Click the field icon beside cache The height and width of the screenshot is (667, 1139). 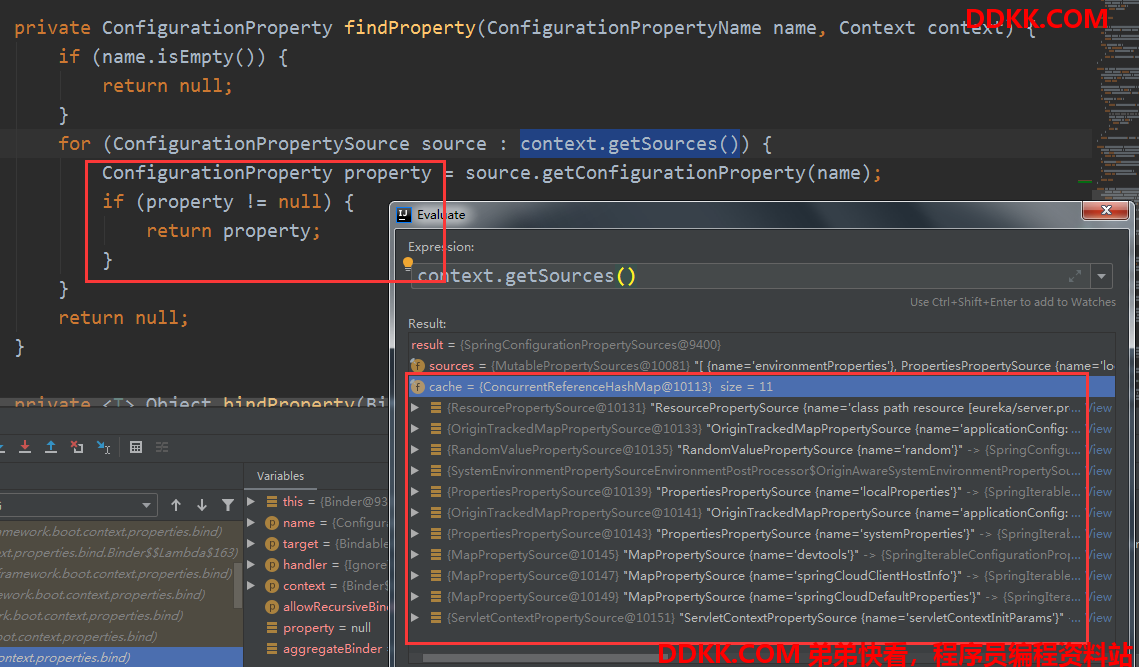(418, 387)
